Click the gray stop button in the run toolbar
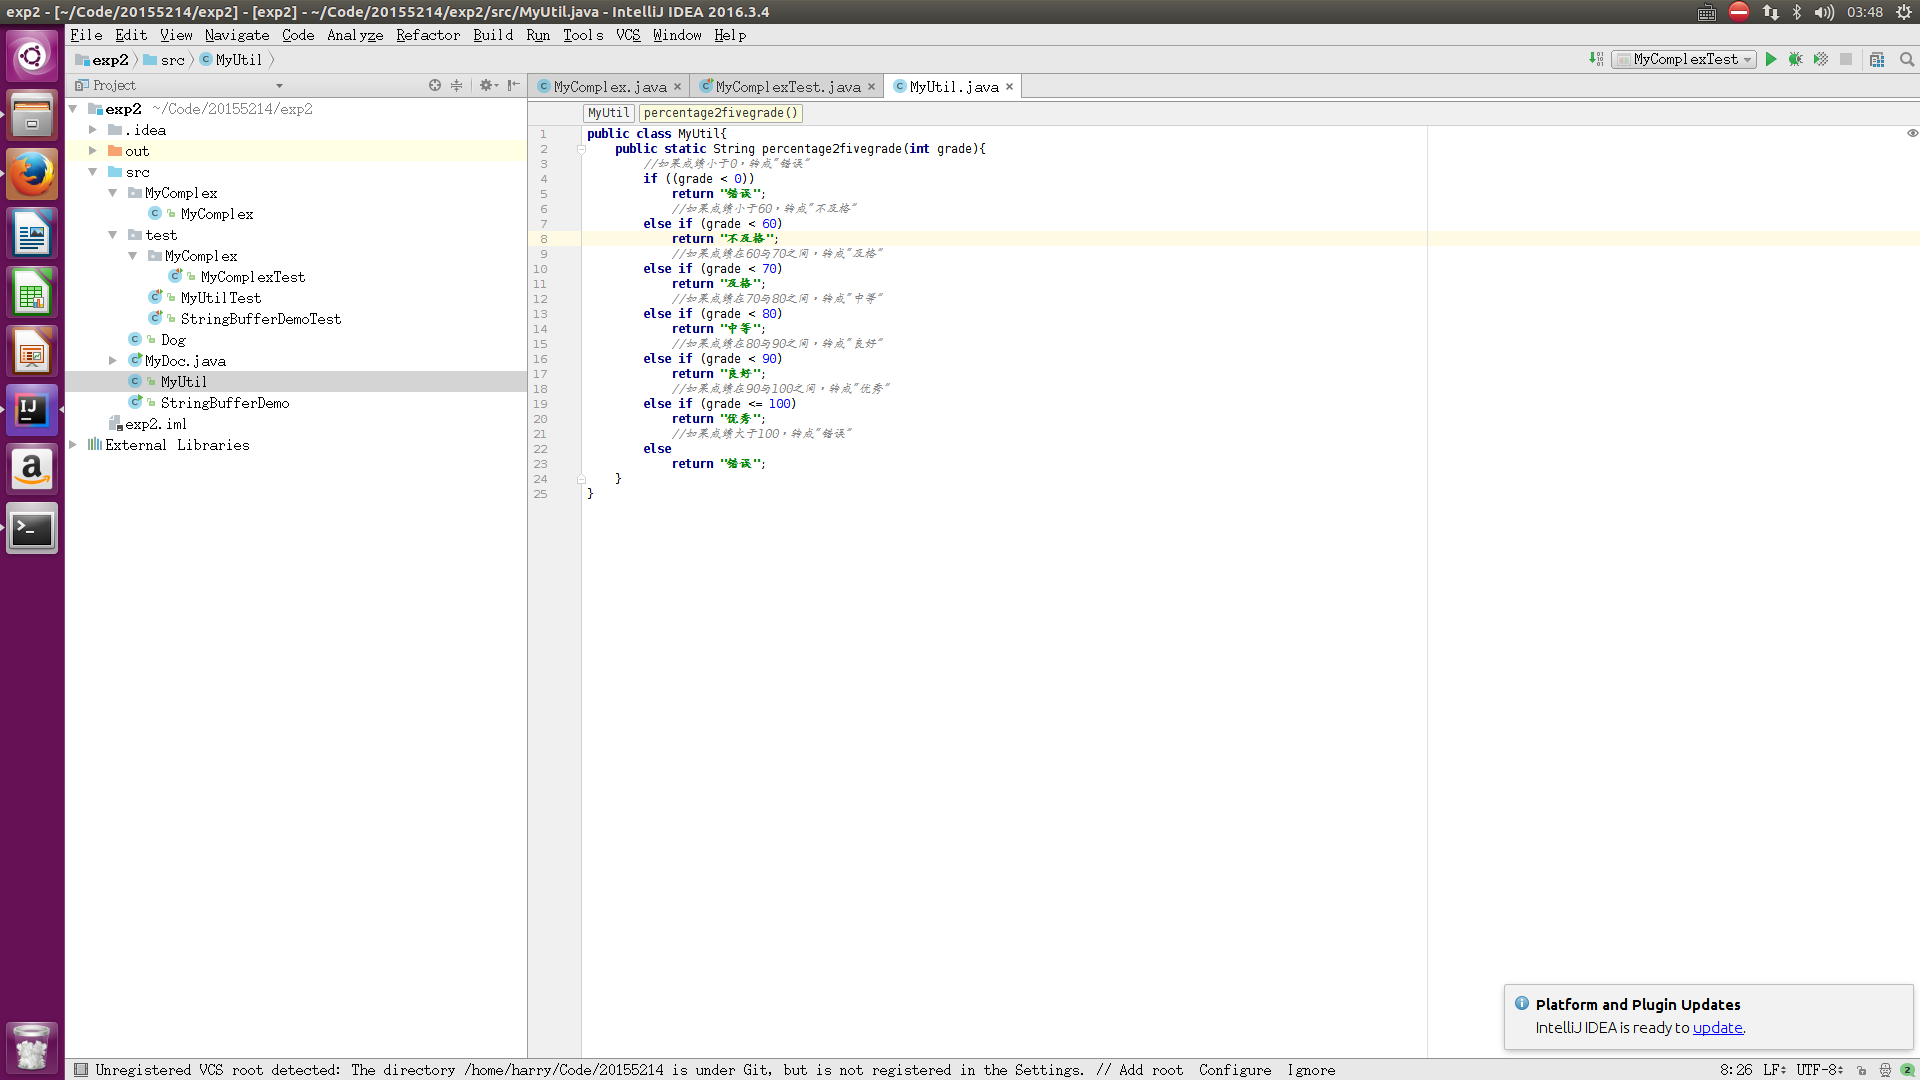 (x=1846, y=60)
